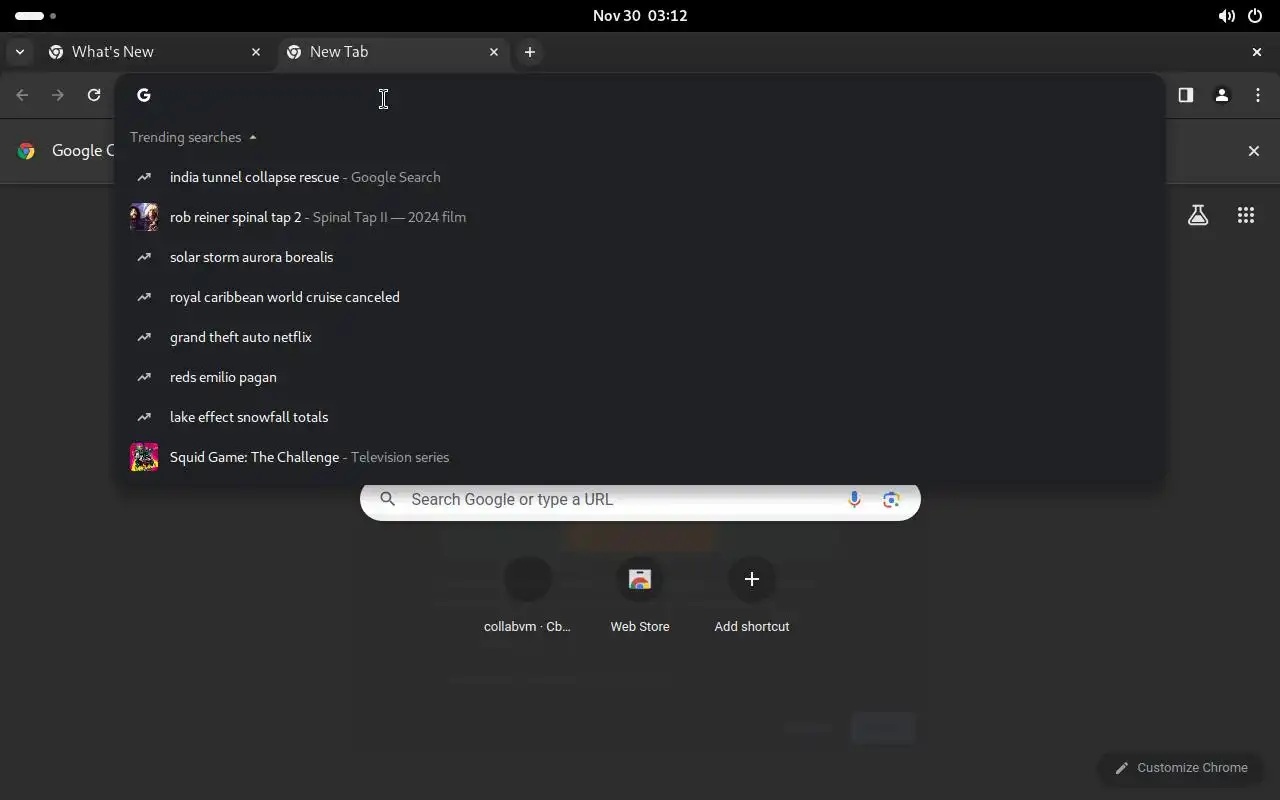The width and height of the screenshot is (1280, 800).
Task: Open the Google apps grid icon
Action: pyautogui.click(x=1246, y=215)
